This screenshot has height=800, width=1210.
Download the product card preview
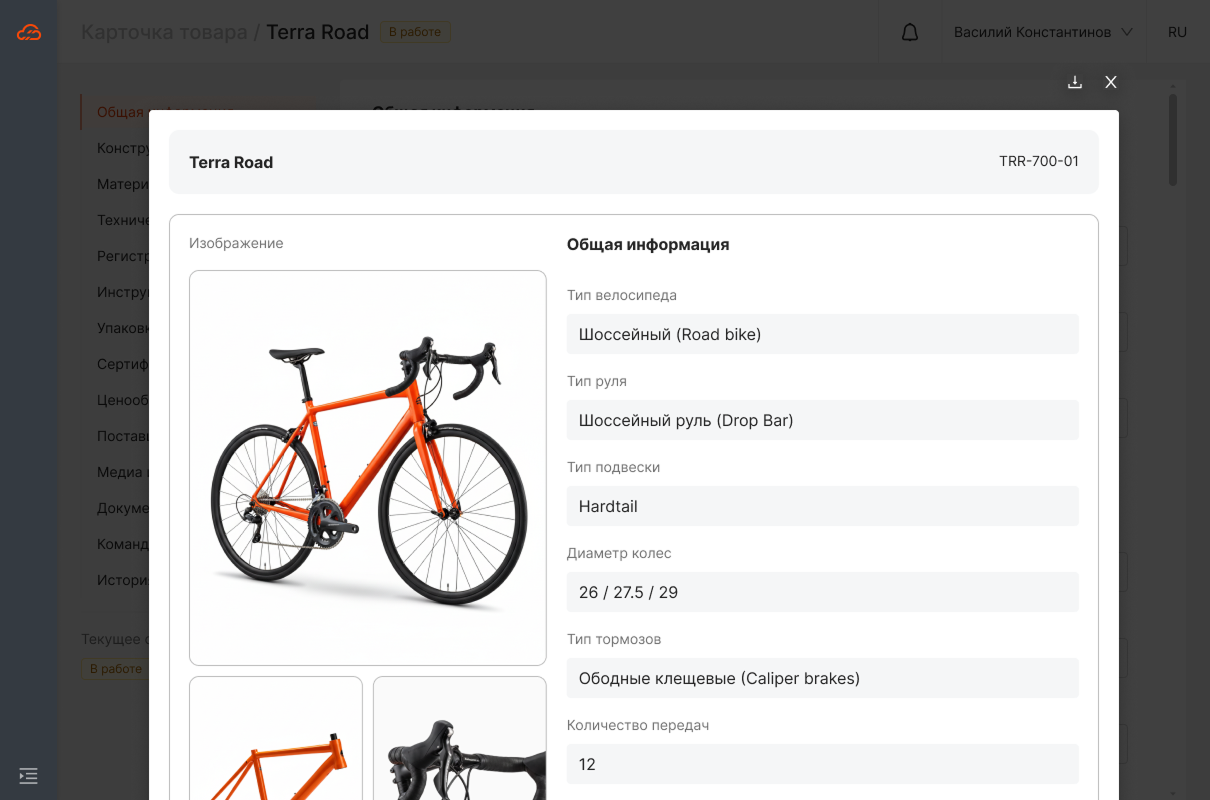coord(1075,82)
